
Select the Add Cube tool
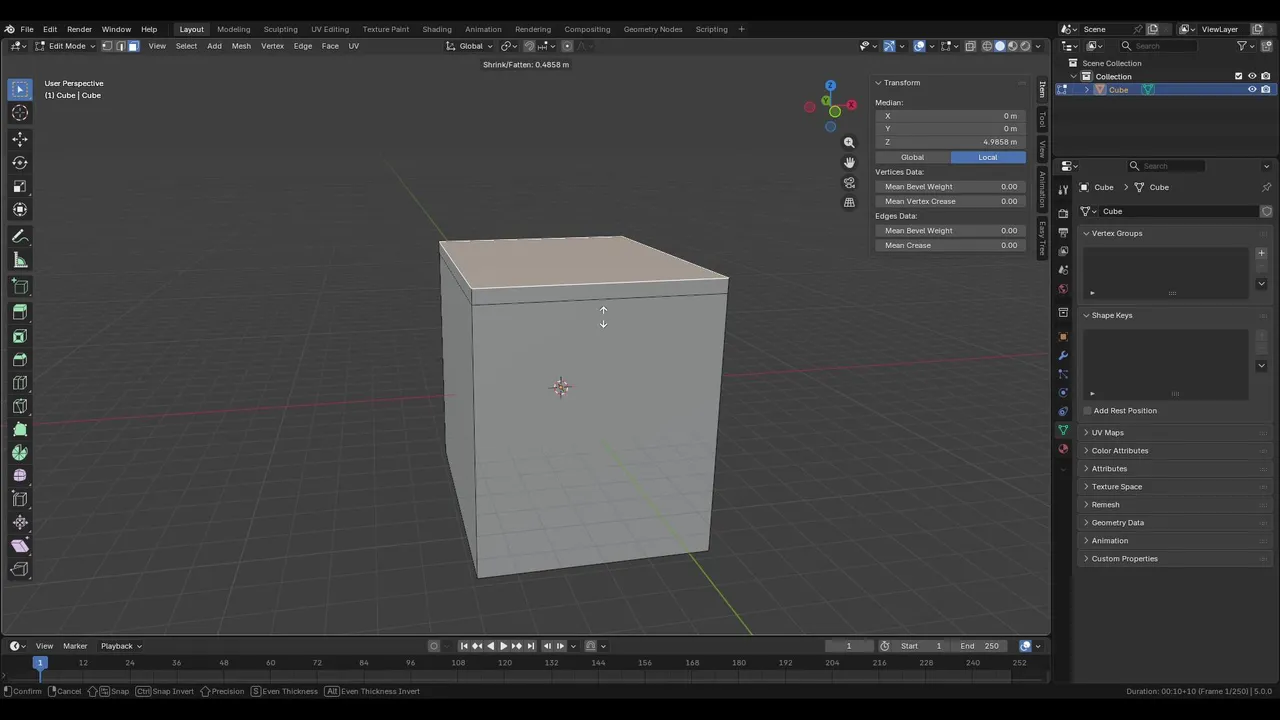coord(20,286)
